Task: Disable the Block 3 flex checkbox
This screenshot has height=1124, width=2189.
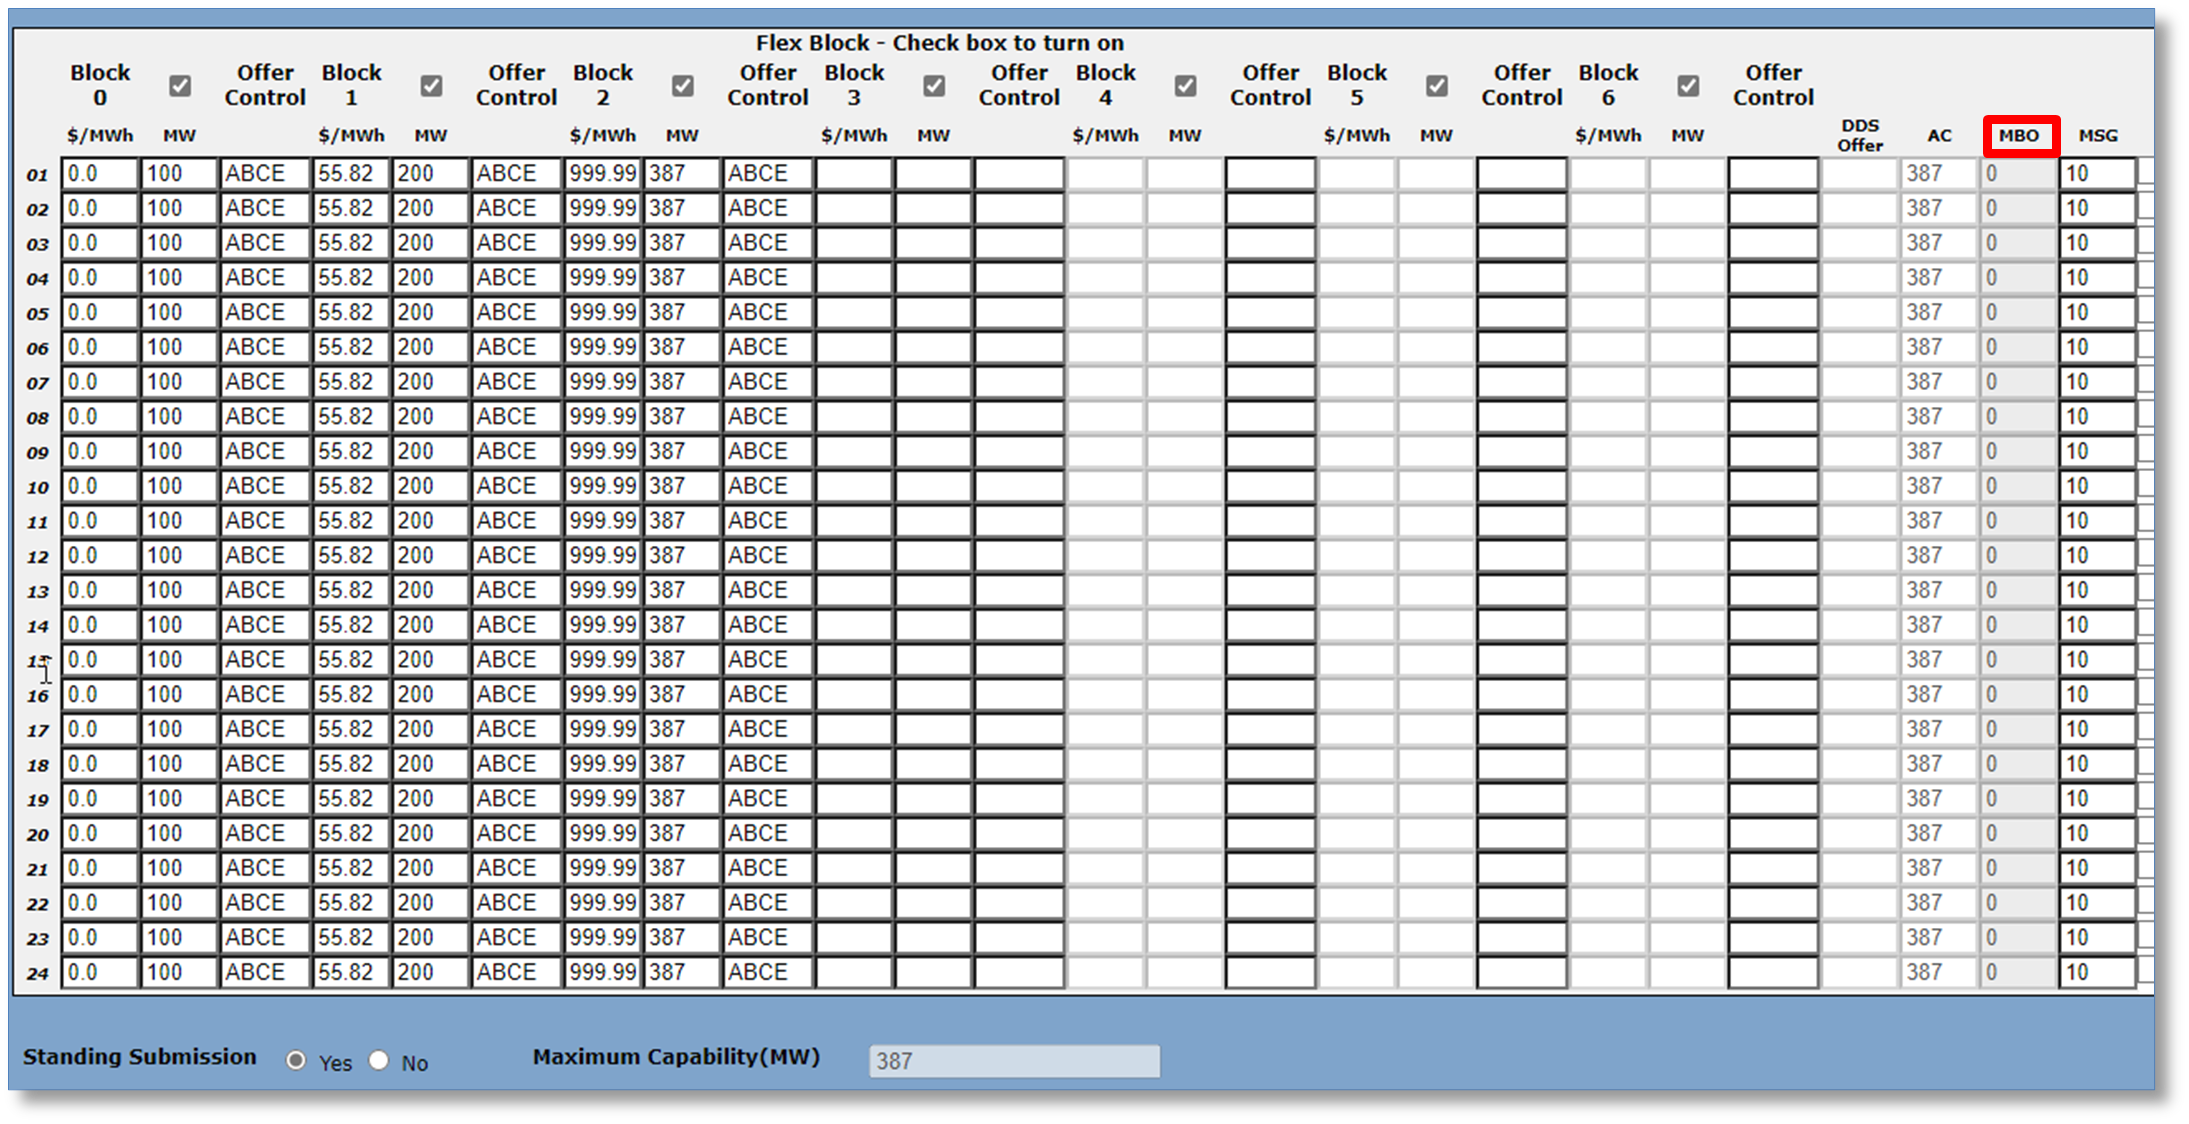Action: [934, 86]
